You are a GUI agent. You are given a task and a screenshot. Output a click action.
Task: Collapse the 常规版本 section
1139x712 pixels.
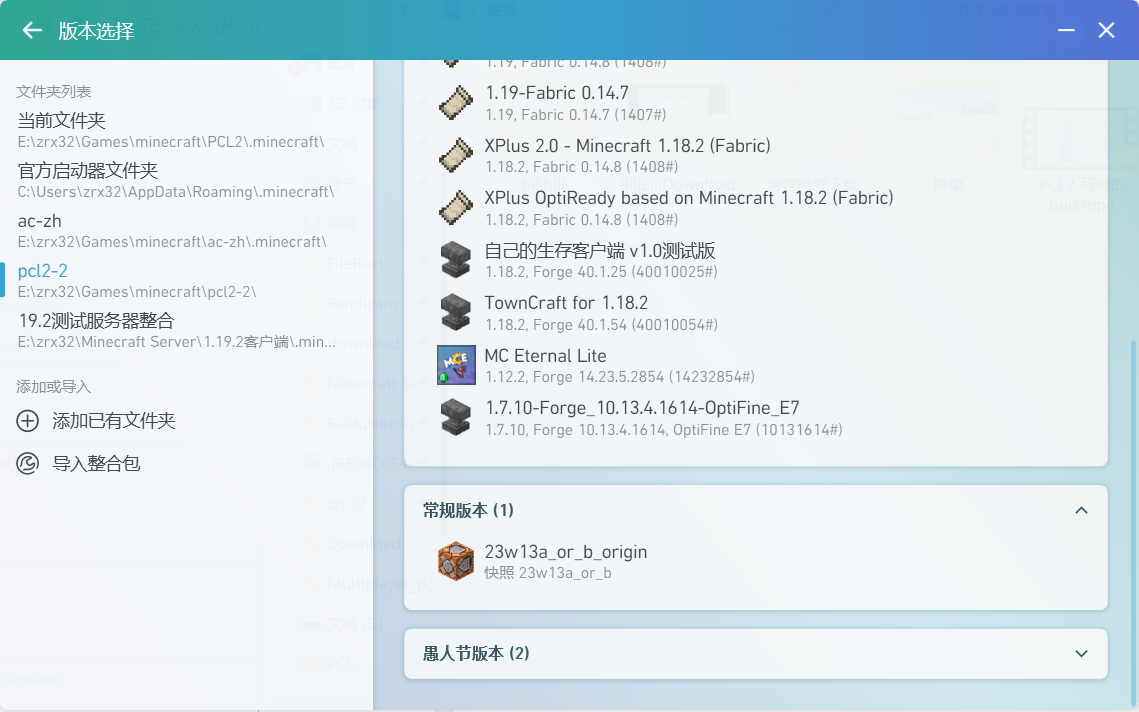coord(1081,510)
